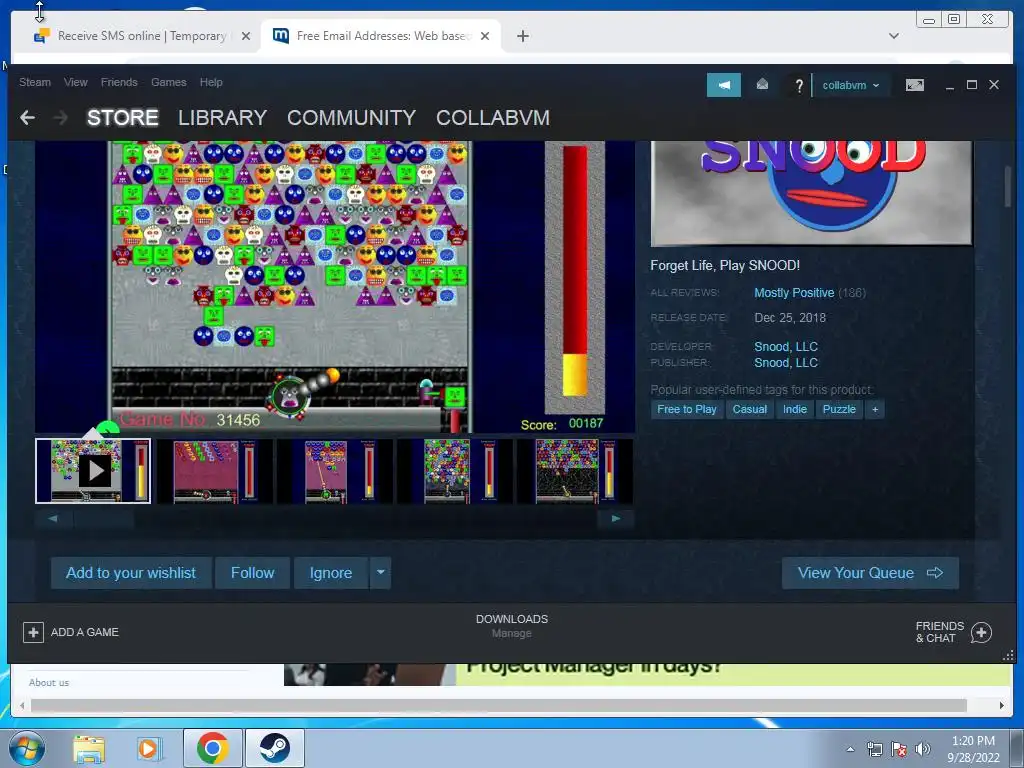Click the Follow button
This screenshot has height=768, width=1024.
(252, 573)
